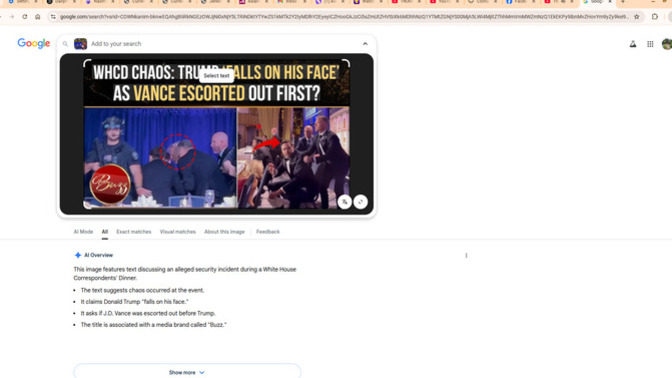Image resolution: width=672 pixels, height=378 pixels.
Task: Switch to the Visual matches tab
Action: 177,231
